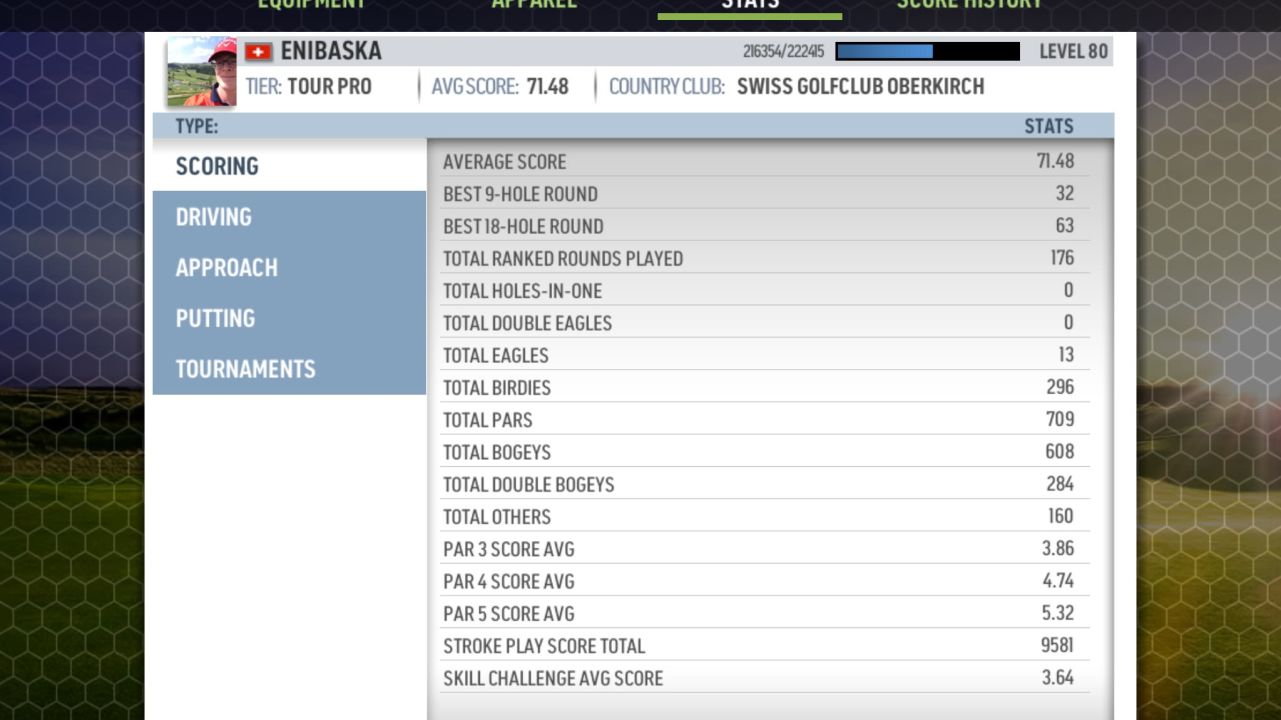Select the Total Pars row

[765, 419]
